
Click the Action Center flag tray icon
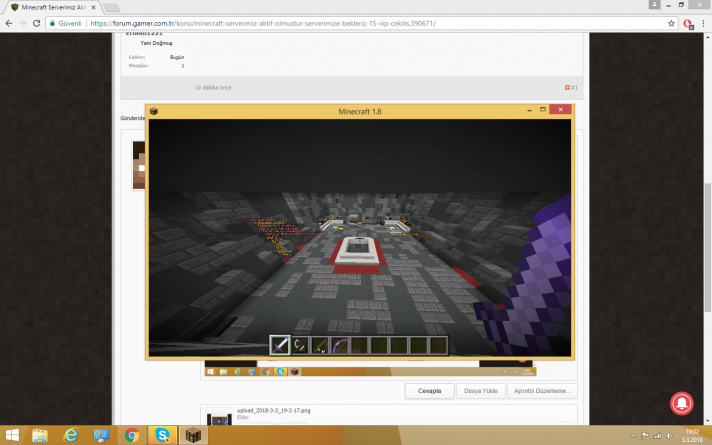(x=645, y=436)
